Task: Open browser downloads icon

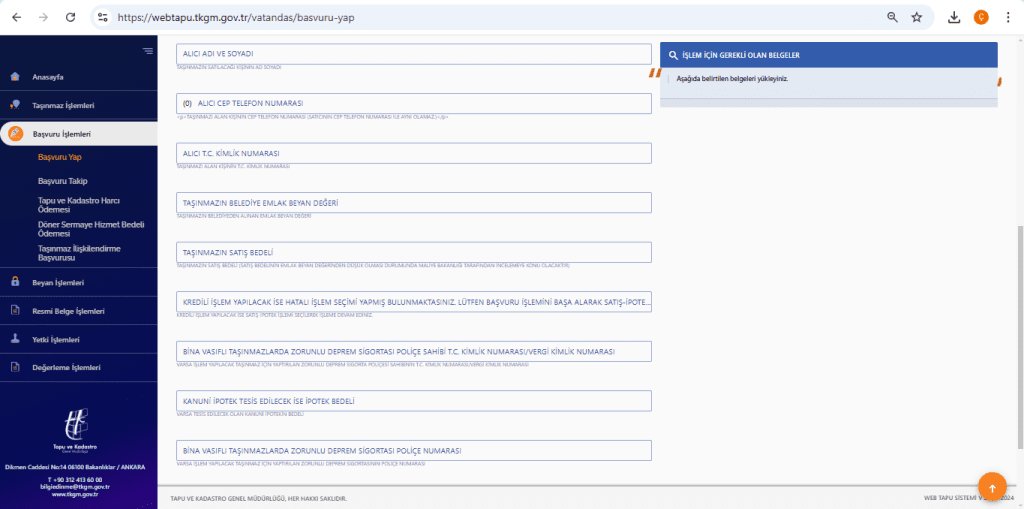Action: (954, 18)
